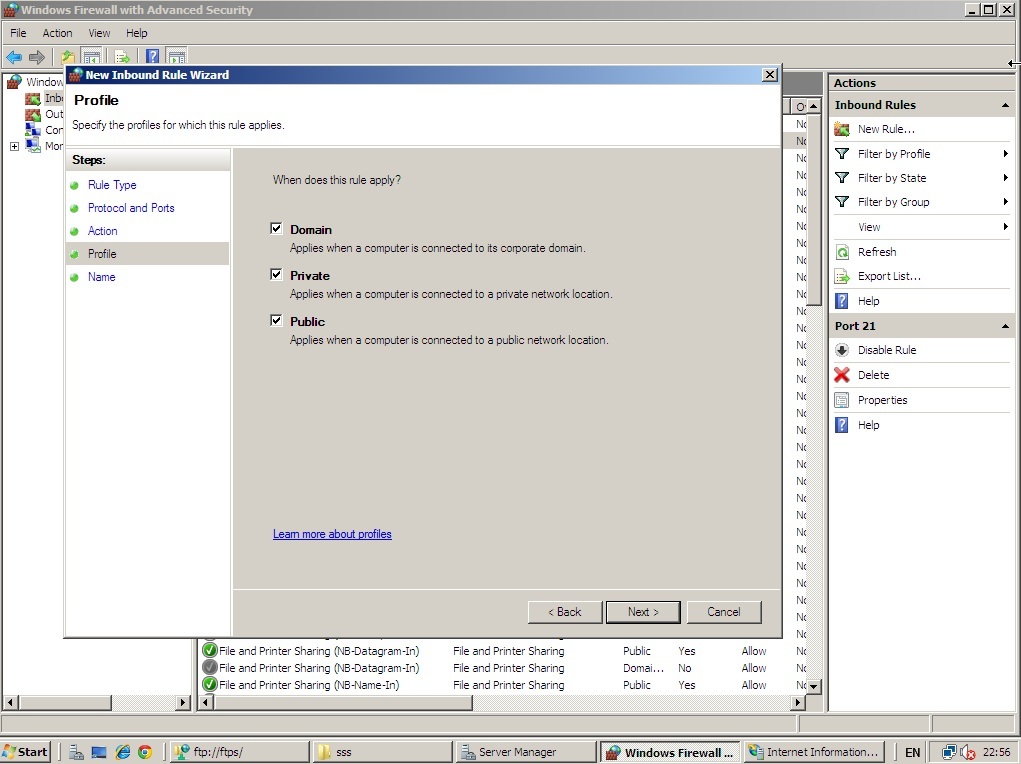This screenshot has width=1021, height=764.
Task: Click the blue Back arrow in the toolbar
Action: [x=14, y=57]
